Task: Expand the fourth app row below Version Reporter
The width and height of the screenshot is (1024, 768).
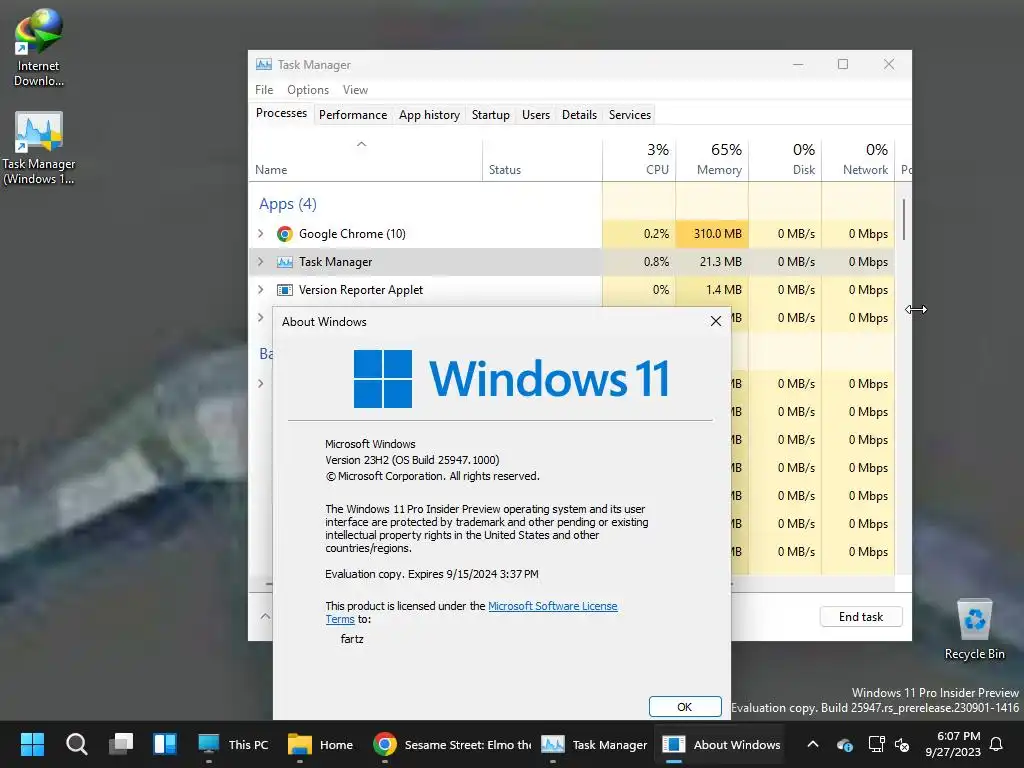Action: [261, 317]
